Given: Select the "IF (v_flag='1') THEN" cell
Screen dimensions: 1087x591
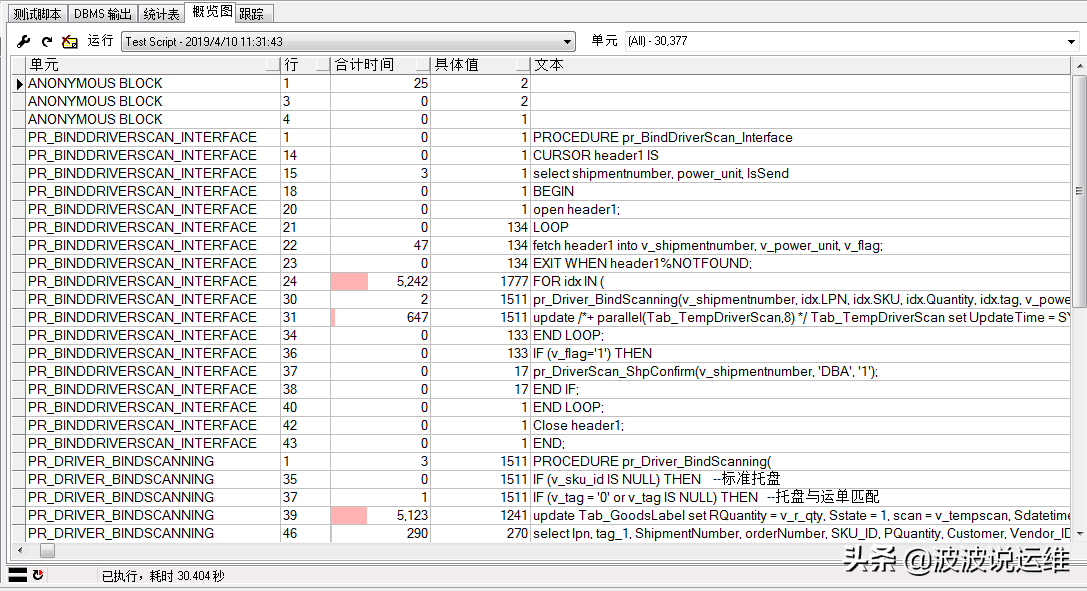Looking at the screenshot, I should coord(801,353).
